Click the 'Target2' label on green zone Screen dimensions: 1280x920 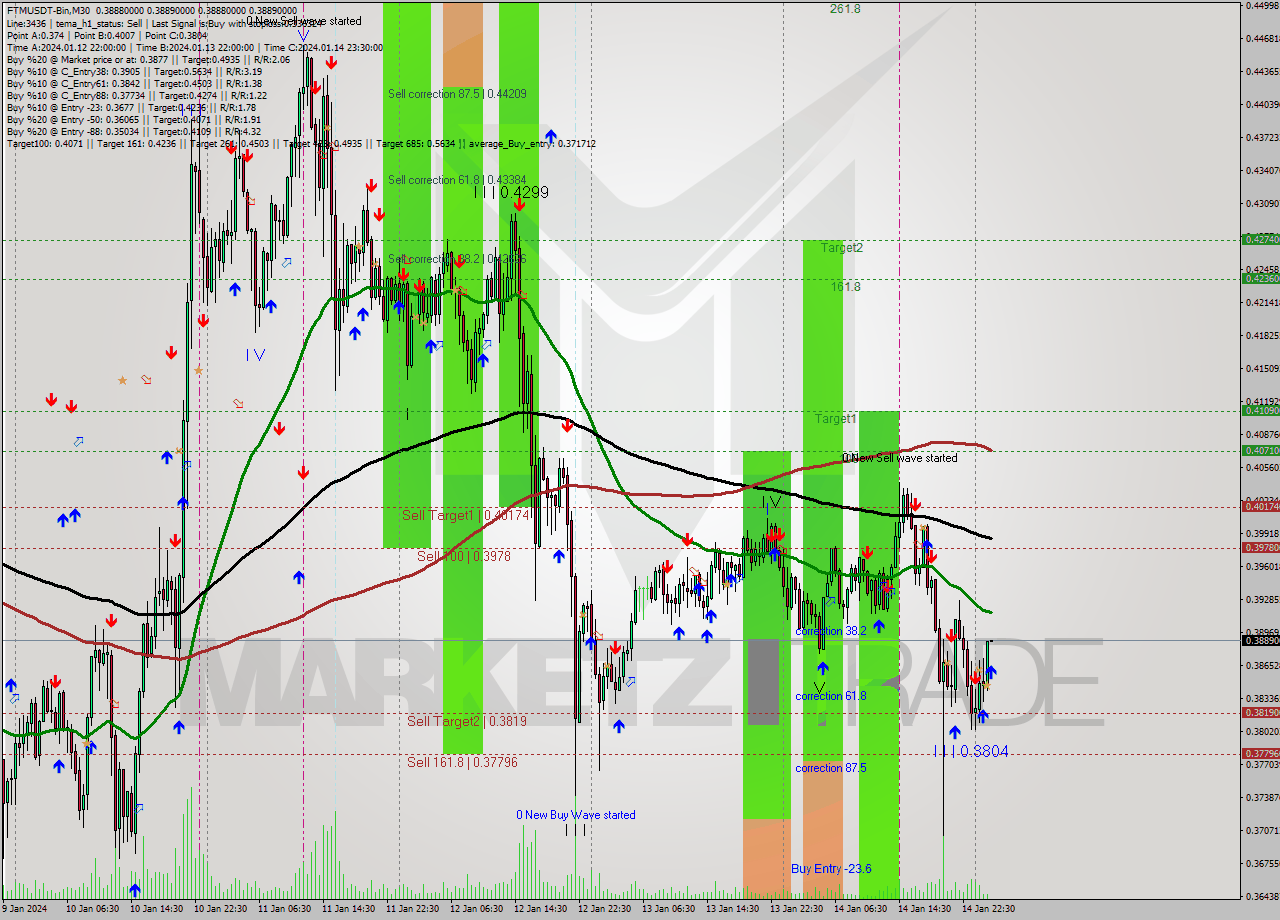click(x=842, y=247)
